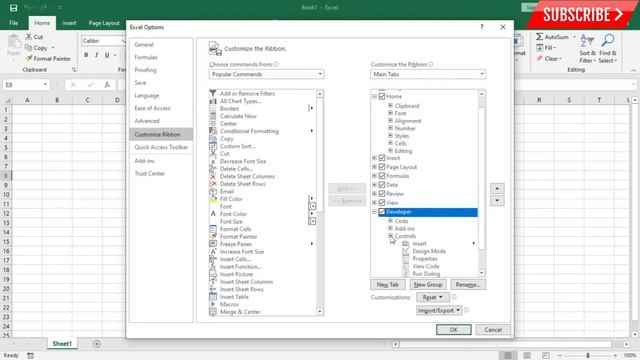Click the Cut scissors icon in Clipboard group
640x360 pixels.
pos(29,36)
